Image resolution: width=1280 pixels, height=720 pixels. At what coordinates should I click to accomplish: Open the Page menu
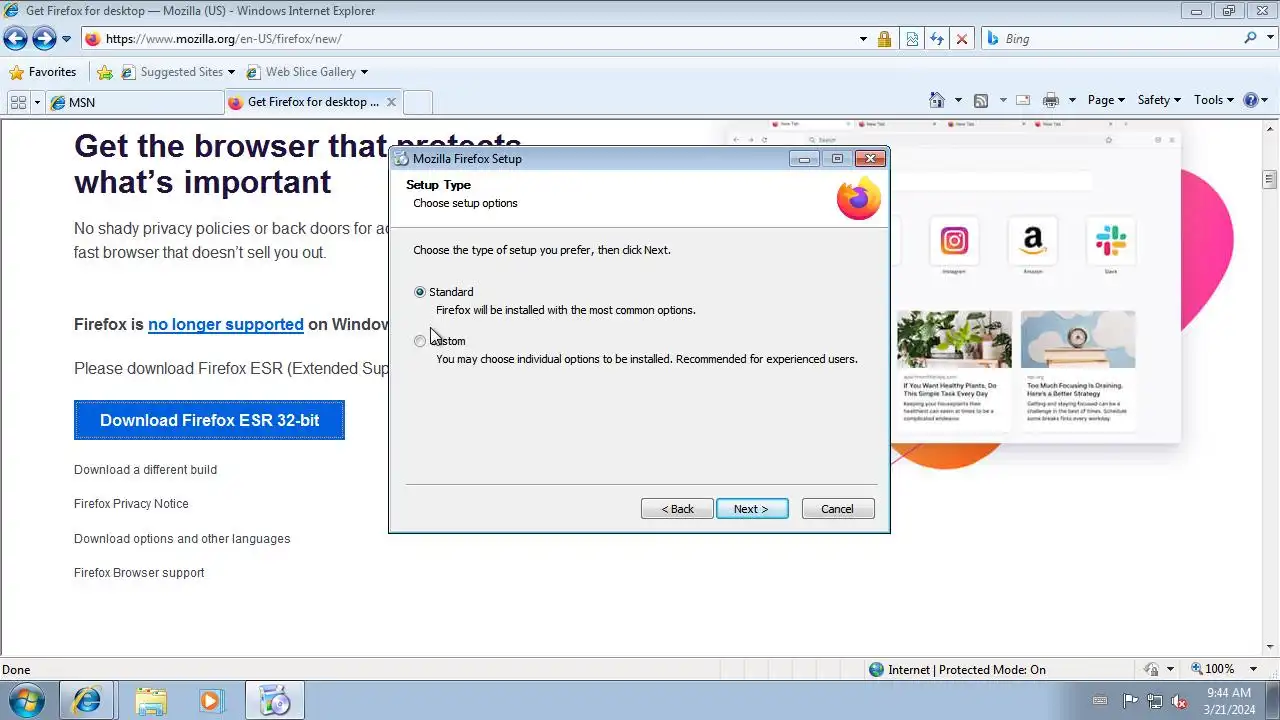coord(1106,100)
